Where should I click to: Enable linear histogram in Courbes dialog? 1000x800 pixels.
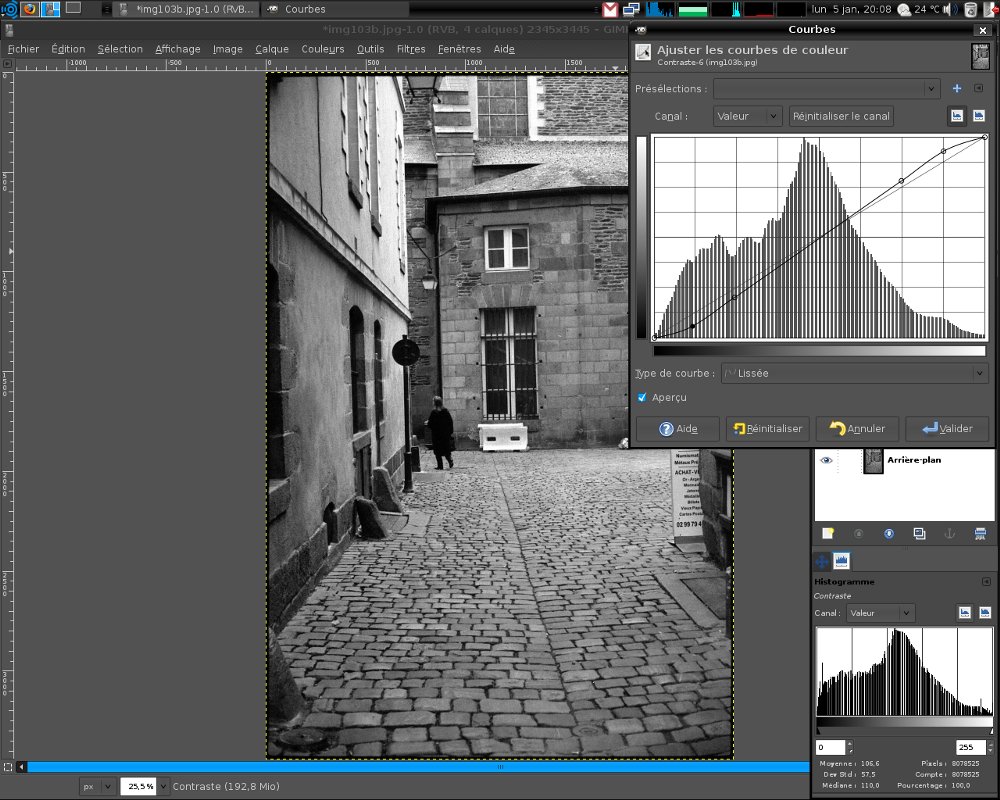957,115
